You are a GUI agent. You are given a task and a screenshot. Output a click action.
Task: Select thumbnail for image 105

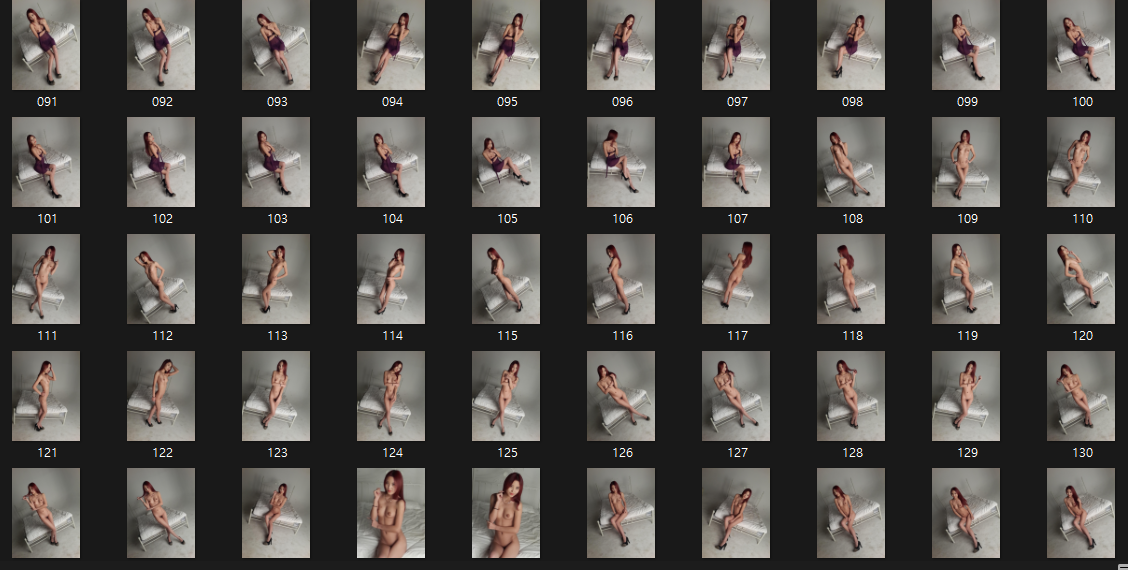pyautogui.click(x=506, y=162)
